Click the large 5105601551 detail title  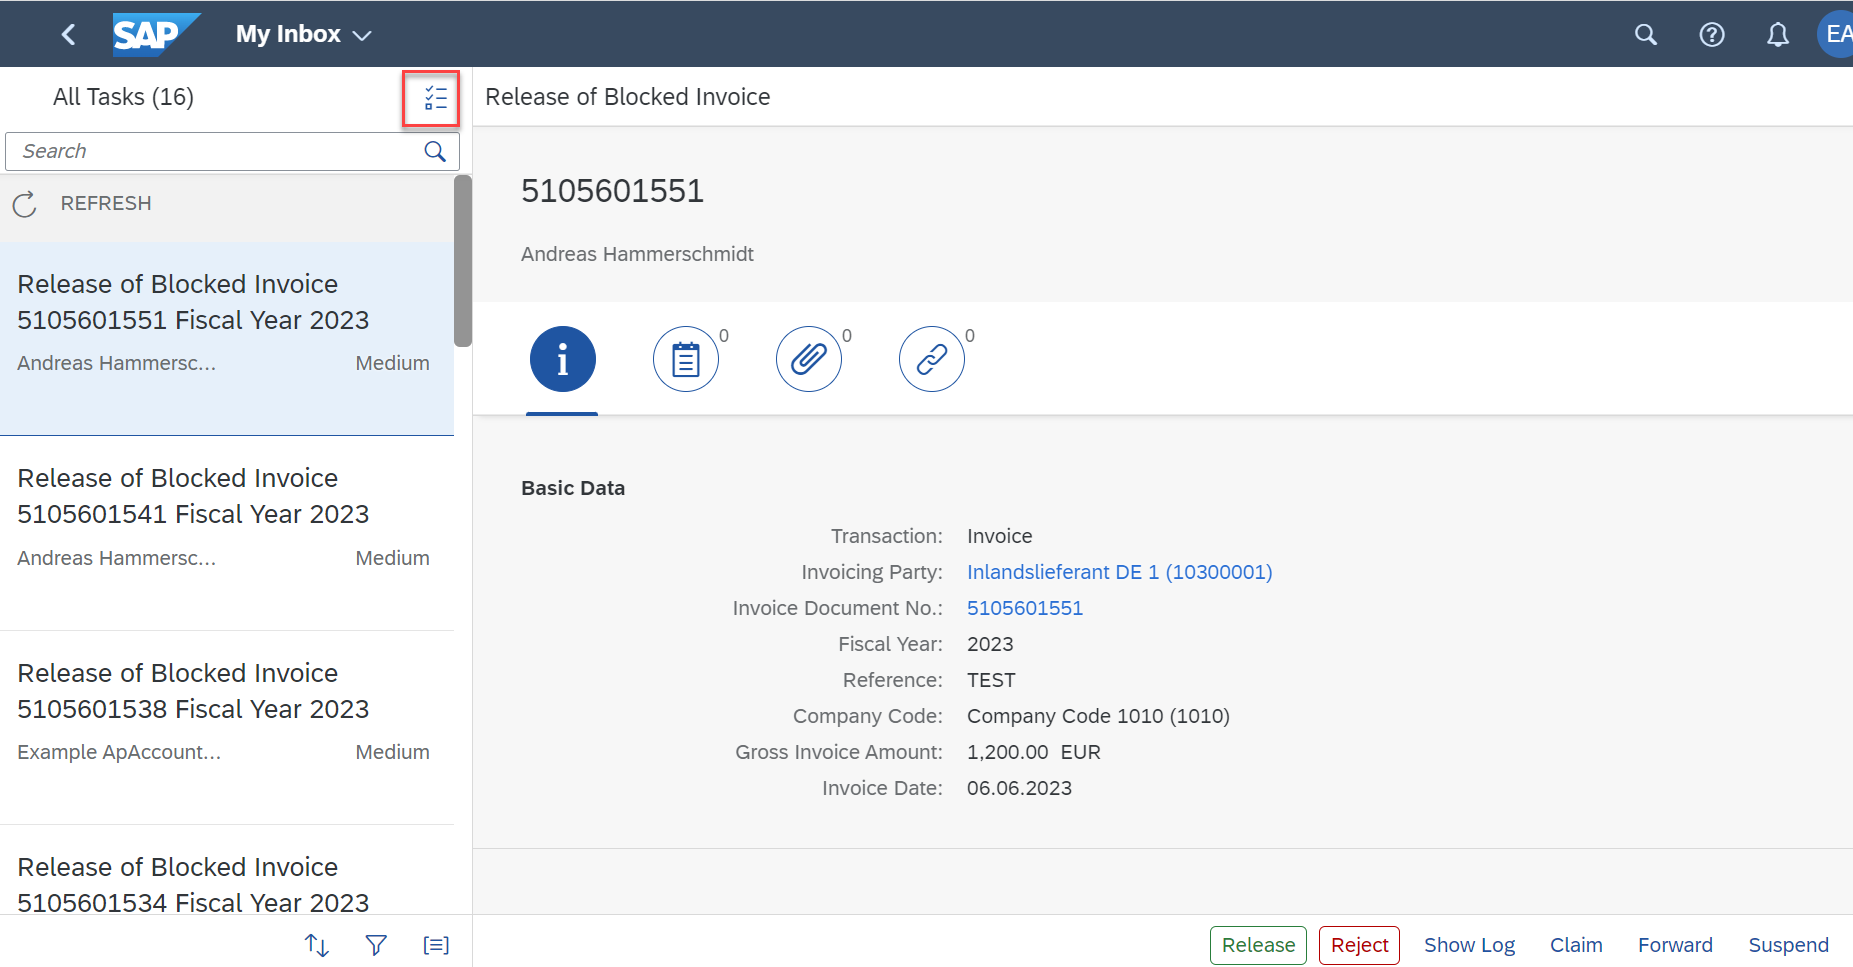tap(612, 191)
